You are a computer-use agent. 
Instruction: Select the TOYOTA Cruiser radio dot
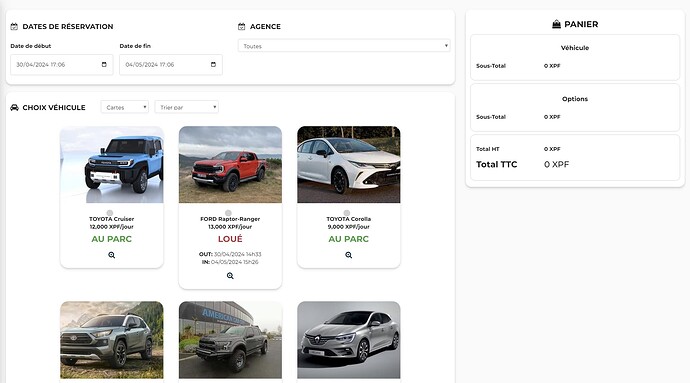(x=110, y=213)
